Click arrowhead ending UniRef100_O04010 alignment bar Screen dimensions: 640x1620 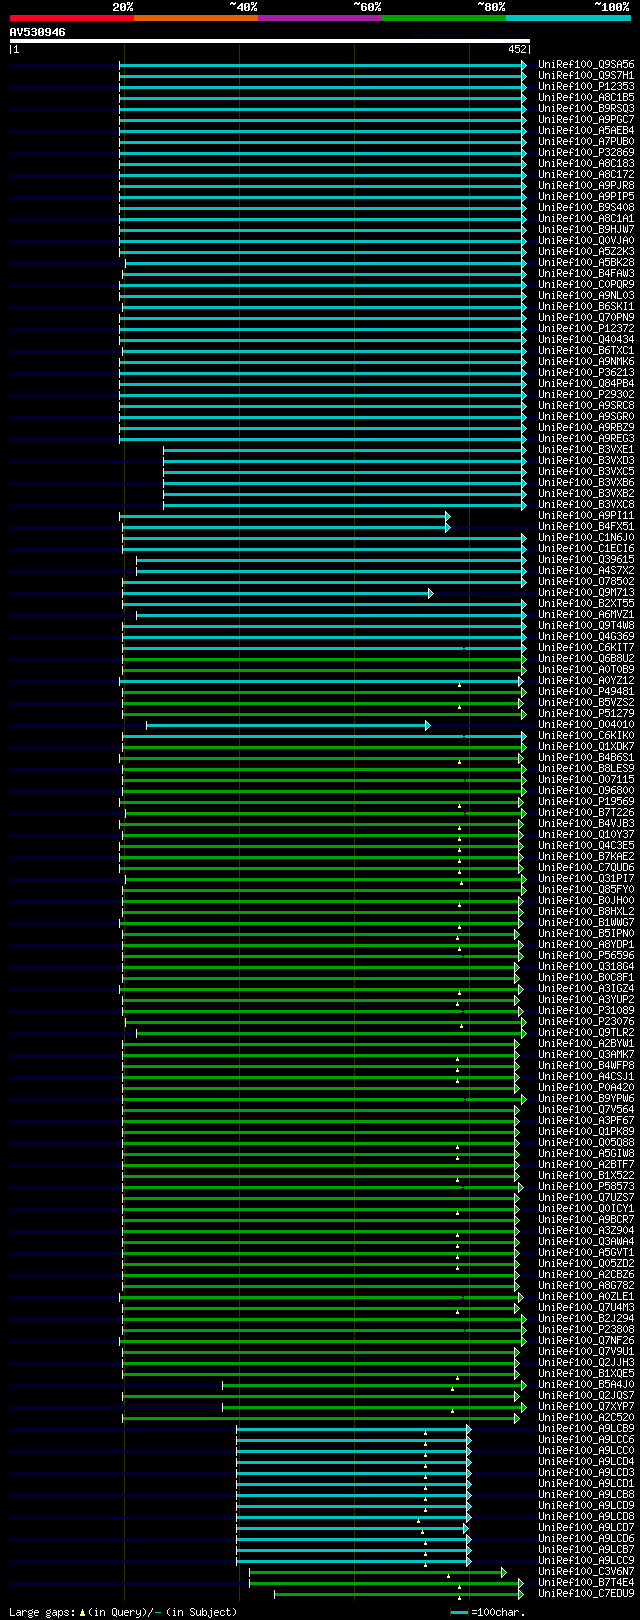point(428,724)
